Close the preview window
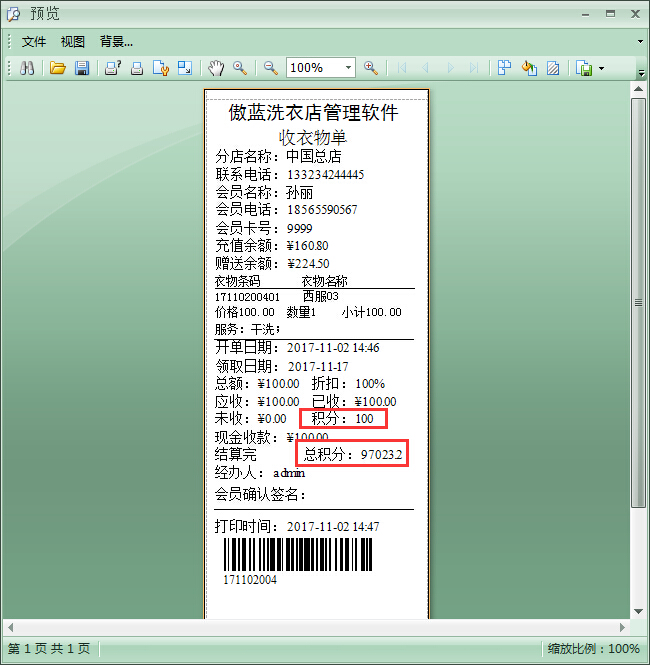 (x=635, y=14)
